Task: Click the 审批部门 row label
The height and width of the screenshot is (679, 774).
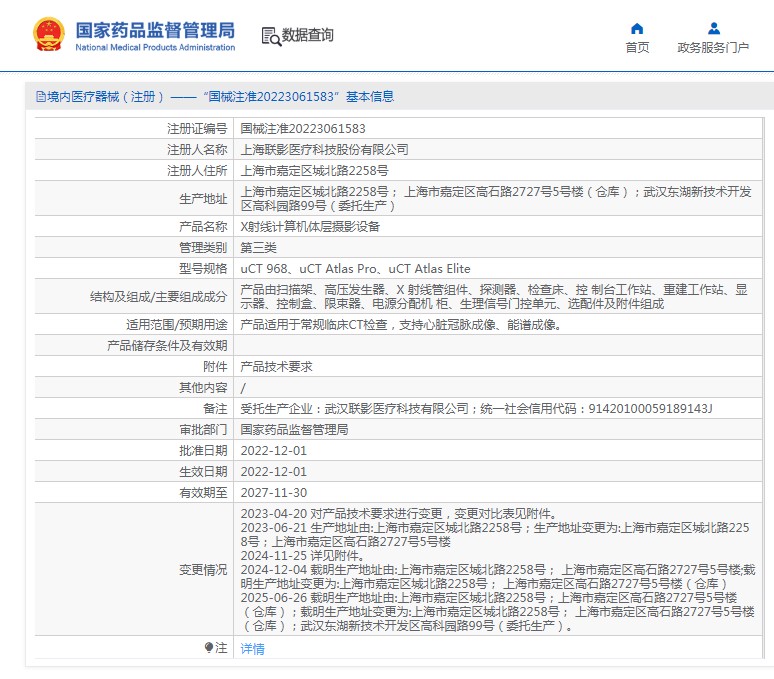Action: (x=203, y=429)
